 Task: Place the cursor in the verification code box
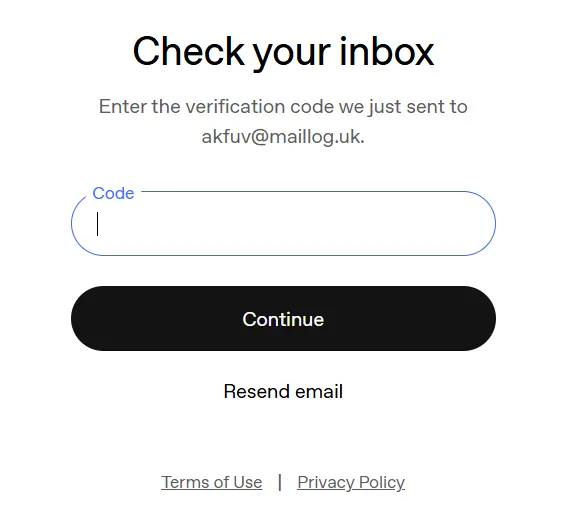pyautogui.click(x=283, y=223)
